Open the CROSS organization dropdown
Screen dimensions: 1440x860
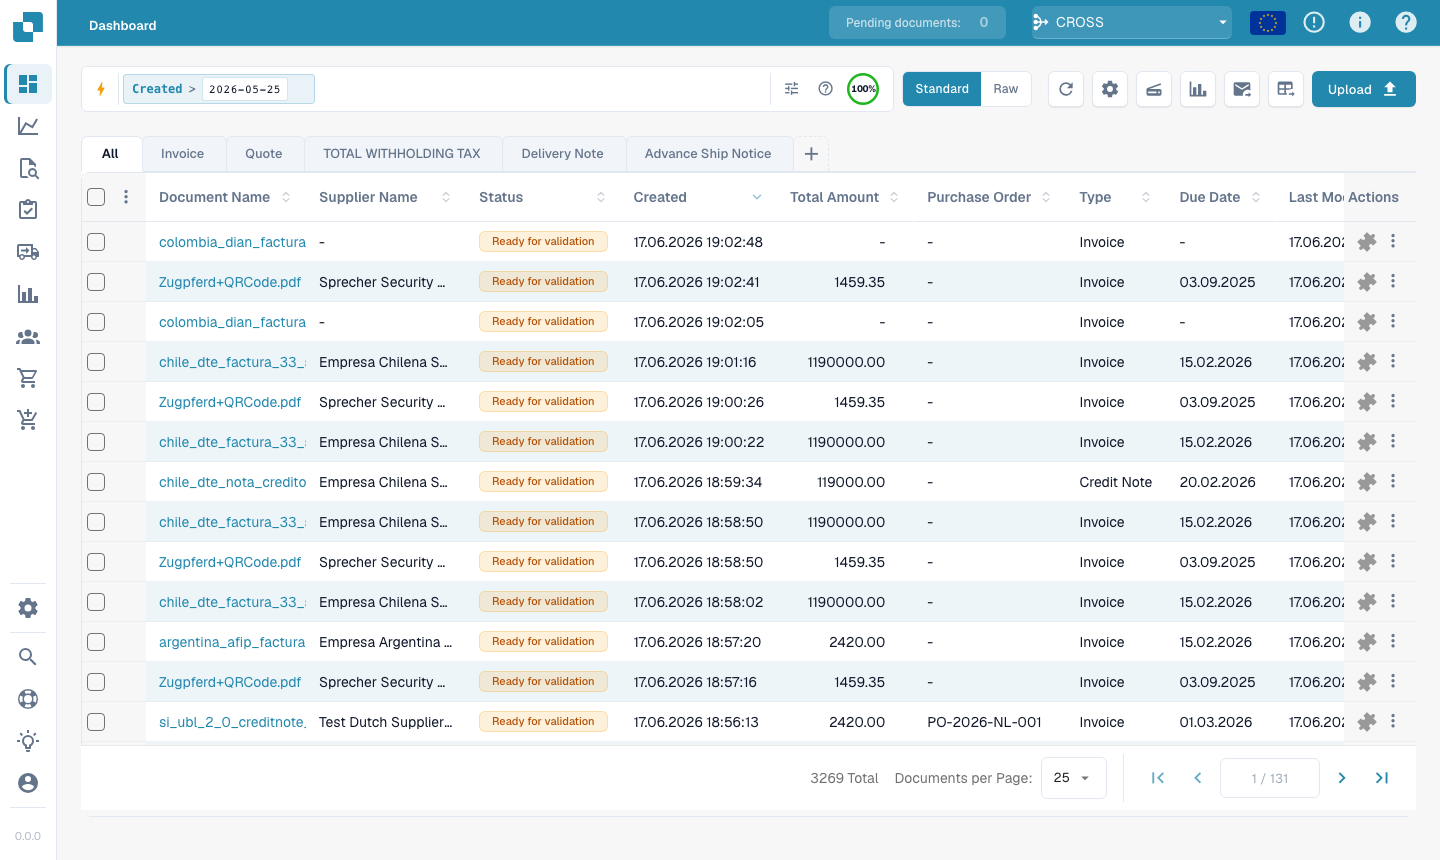1132,22
